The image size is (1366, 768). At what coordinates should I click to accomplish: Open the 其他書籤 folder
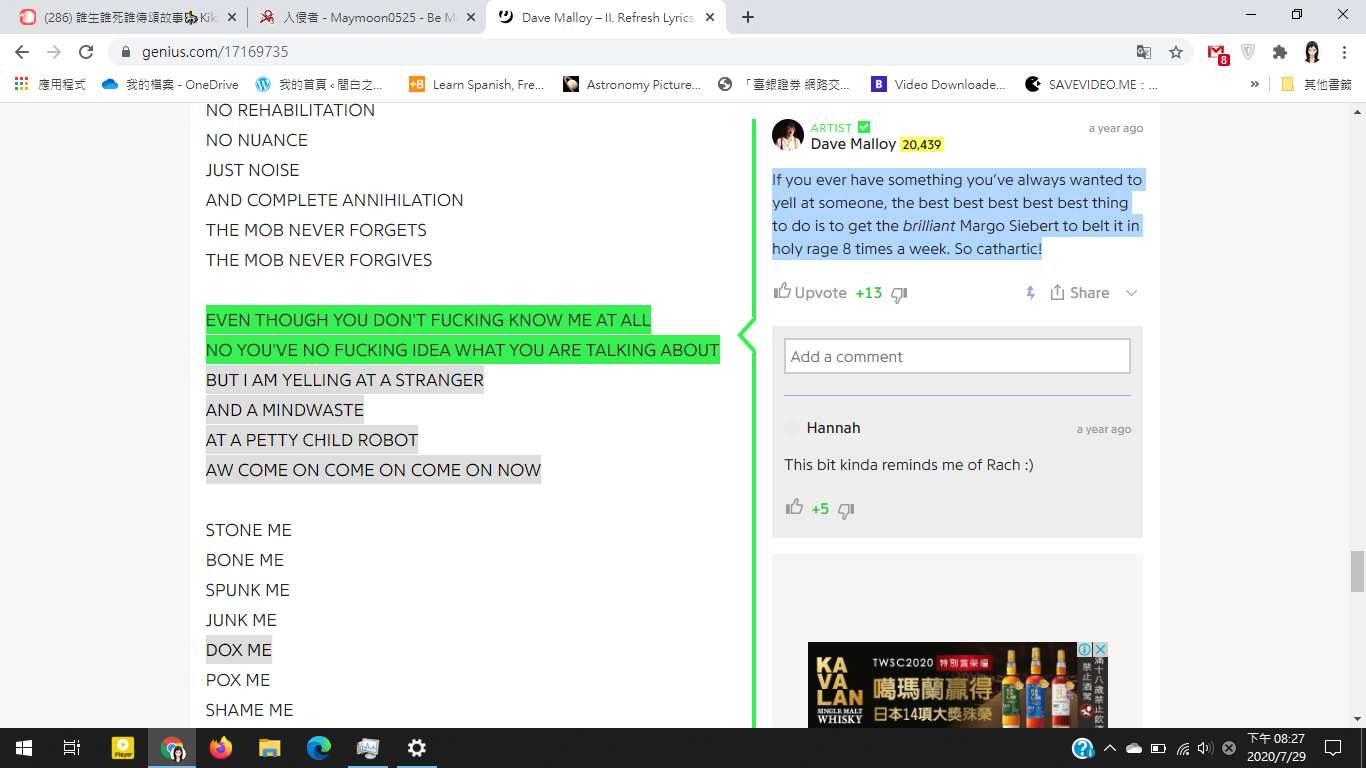(x=1316, y=85)
